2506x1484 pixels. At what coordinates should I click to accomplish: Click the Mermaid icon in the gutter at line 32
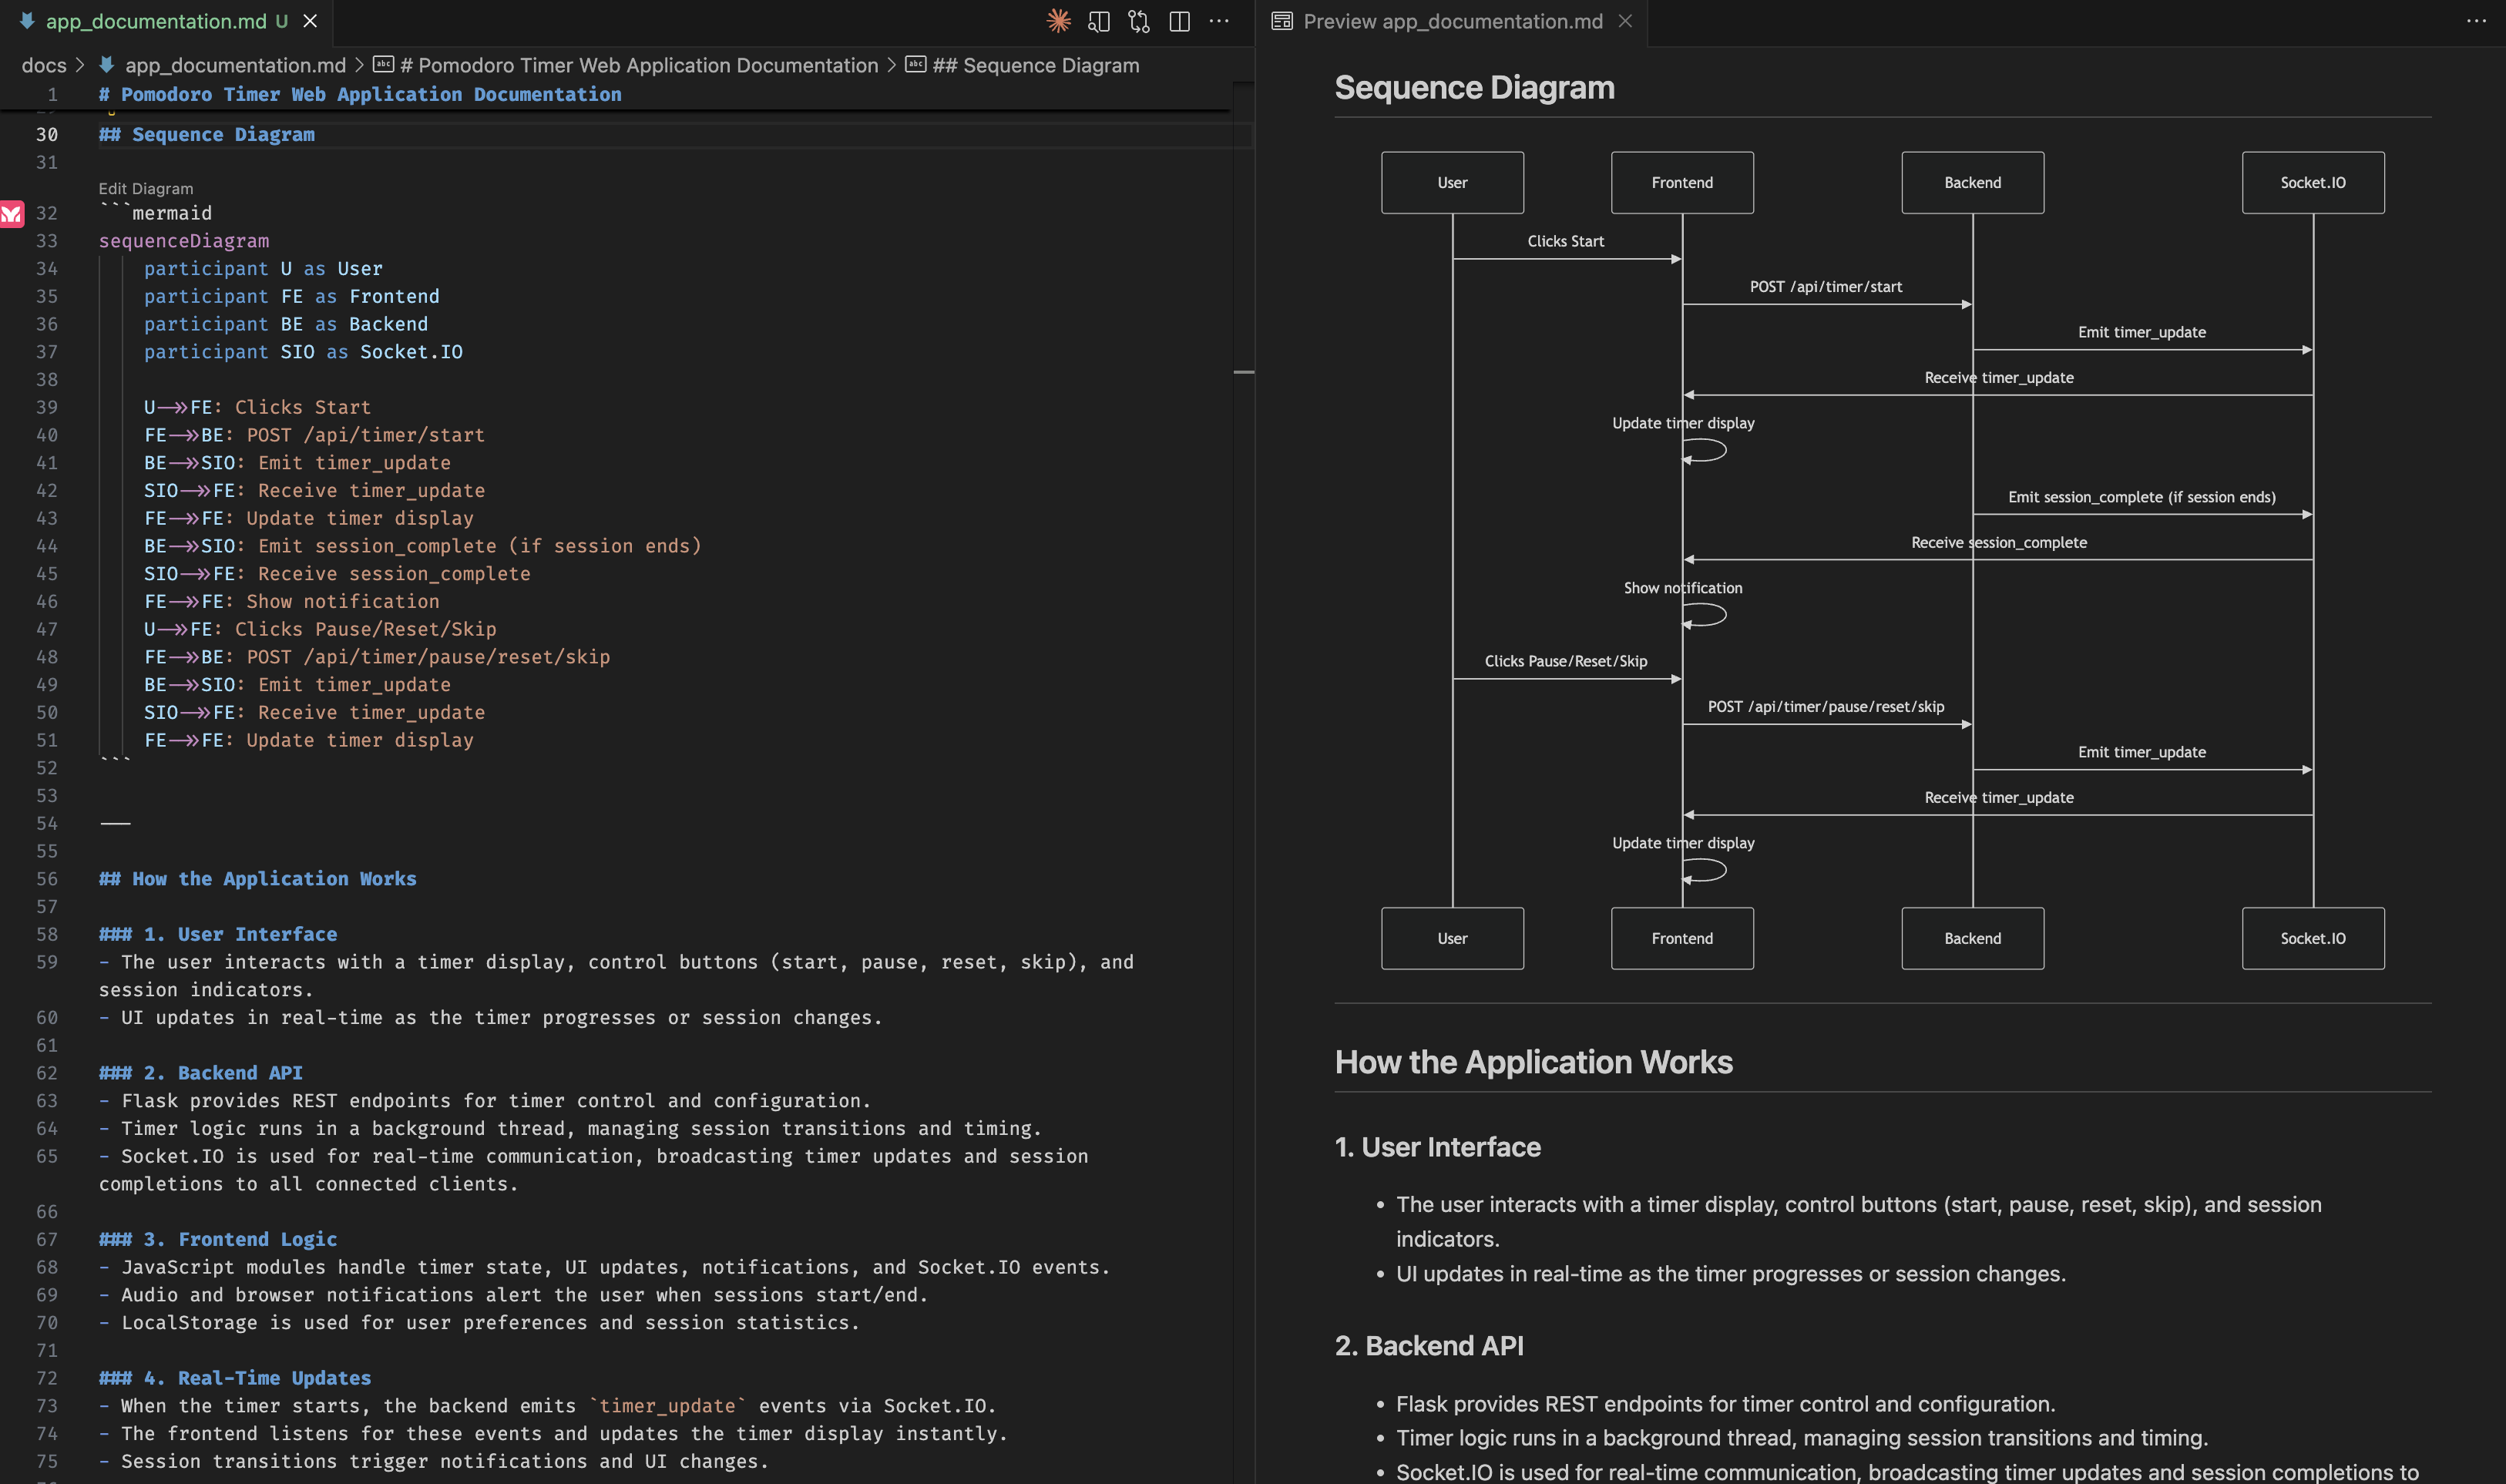pos(11,214)
